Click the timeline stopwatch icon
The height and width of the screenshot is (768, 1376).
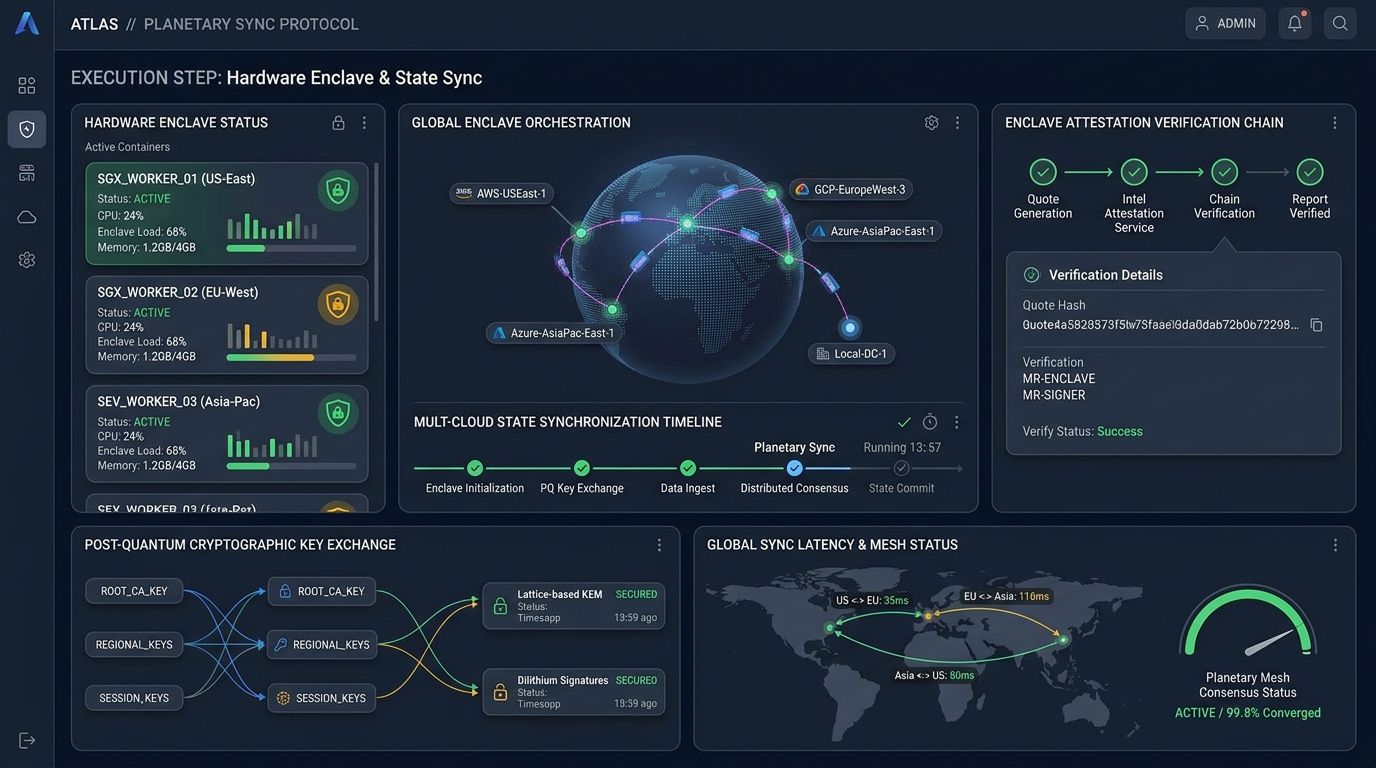(930, 422)
